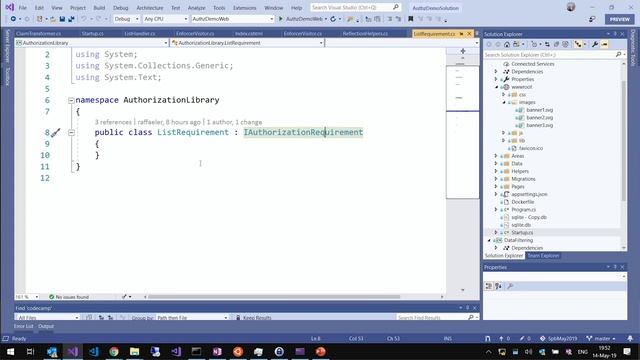The height and width of the screenshot is (360, 640).
Task: Switch to the Startup.cs editor tab
Action: click(92, 34)
